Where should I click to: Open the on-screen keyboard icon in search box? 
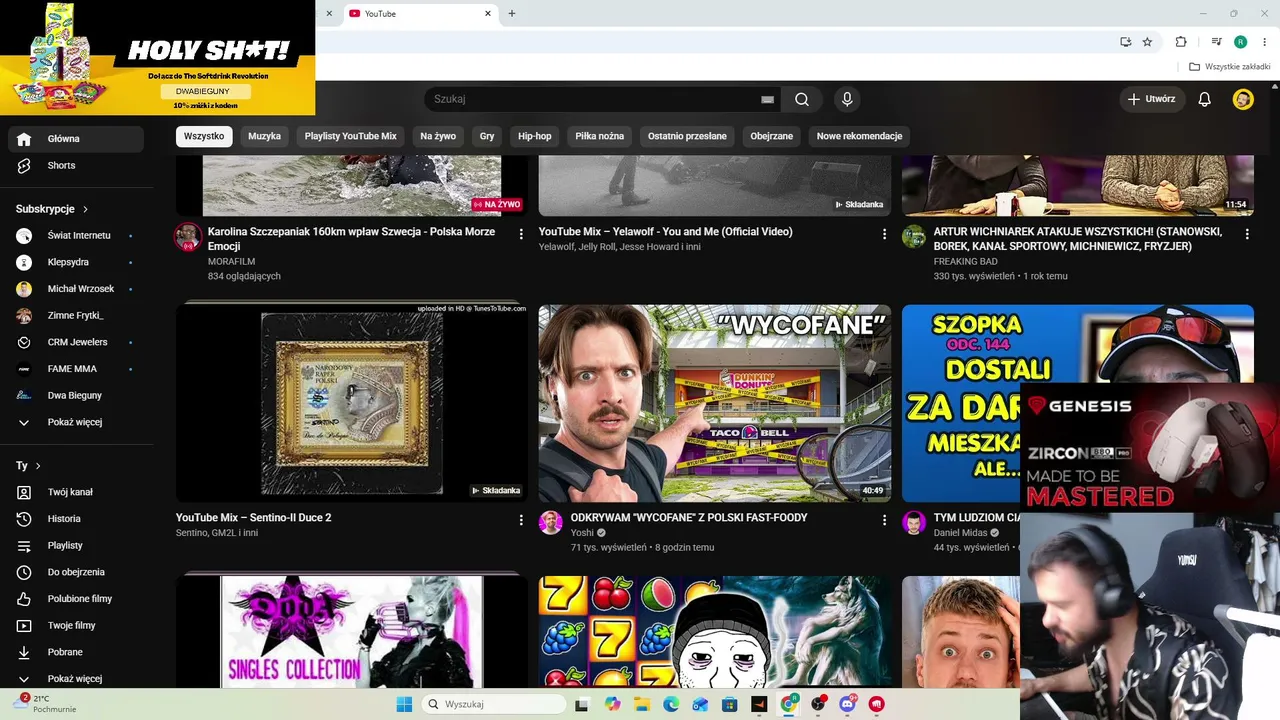[768, 99]
